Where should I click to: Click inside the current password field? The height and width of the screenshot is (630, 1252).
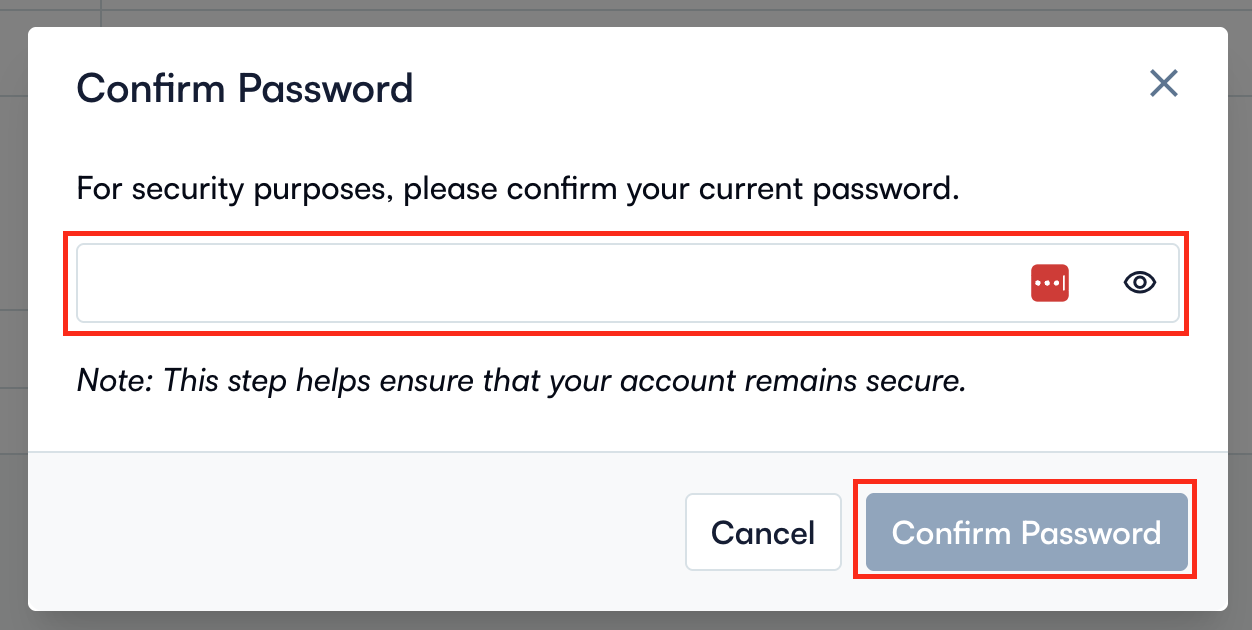coord(540,283)
